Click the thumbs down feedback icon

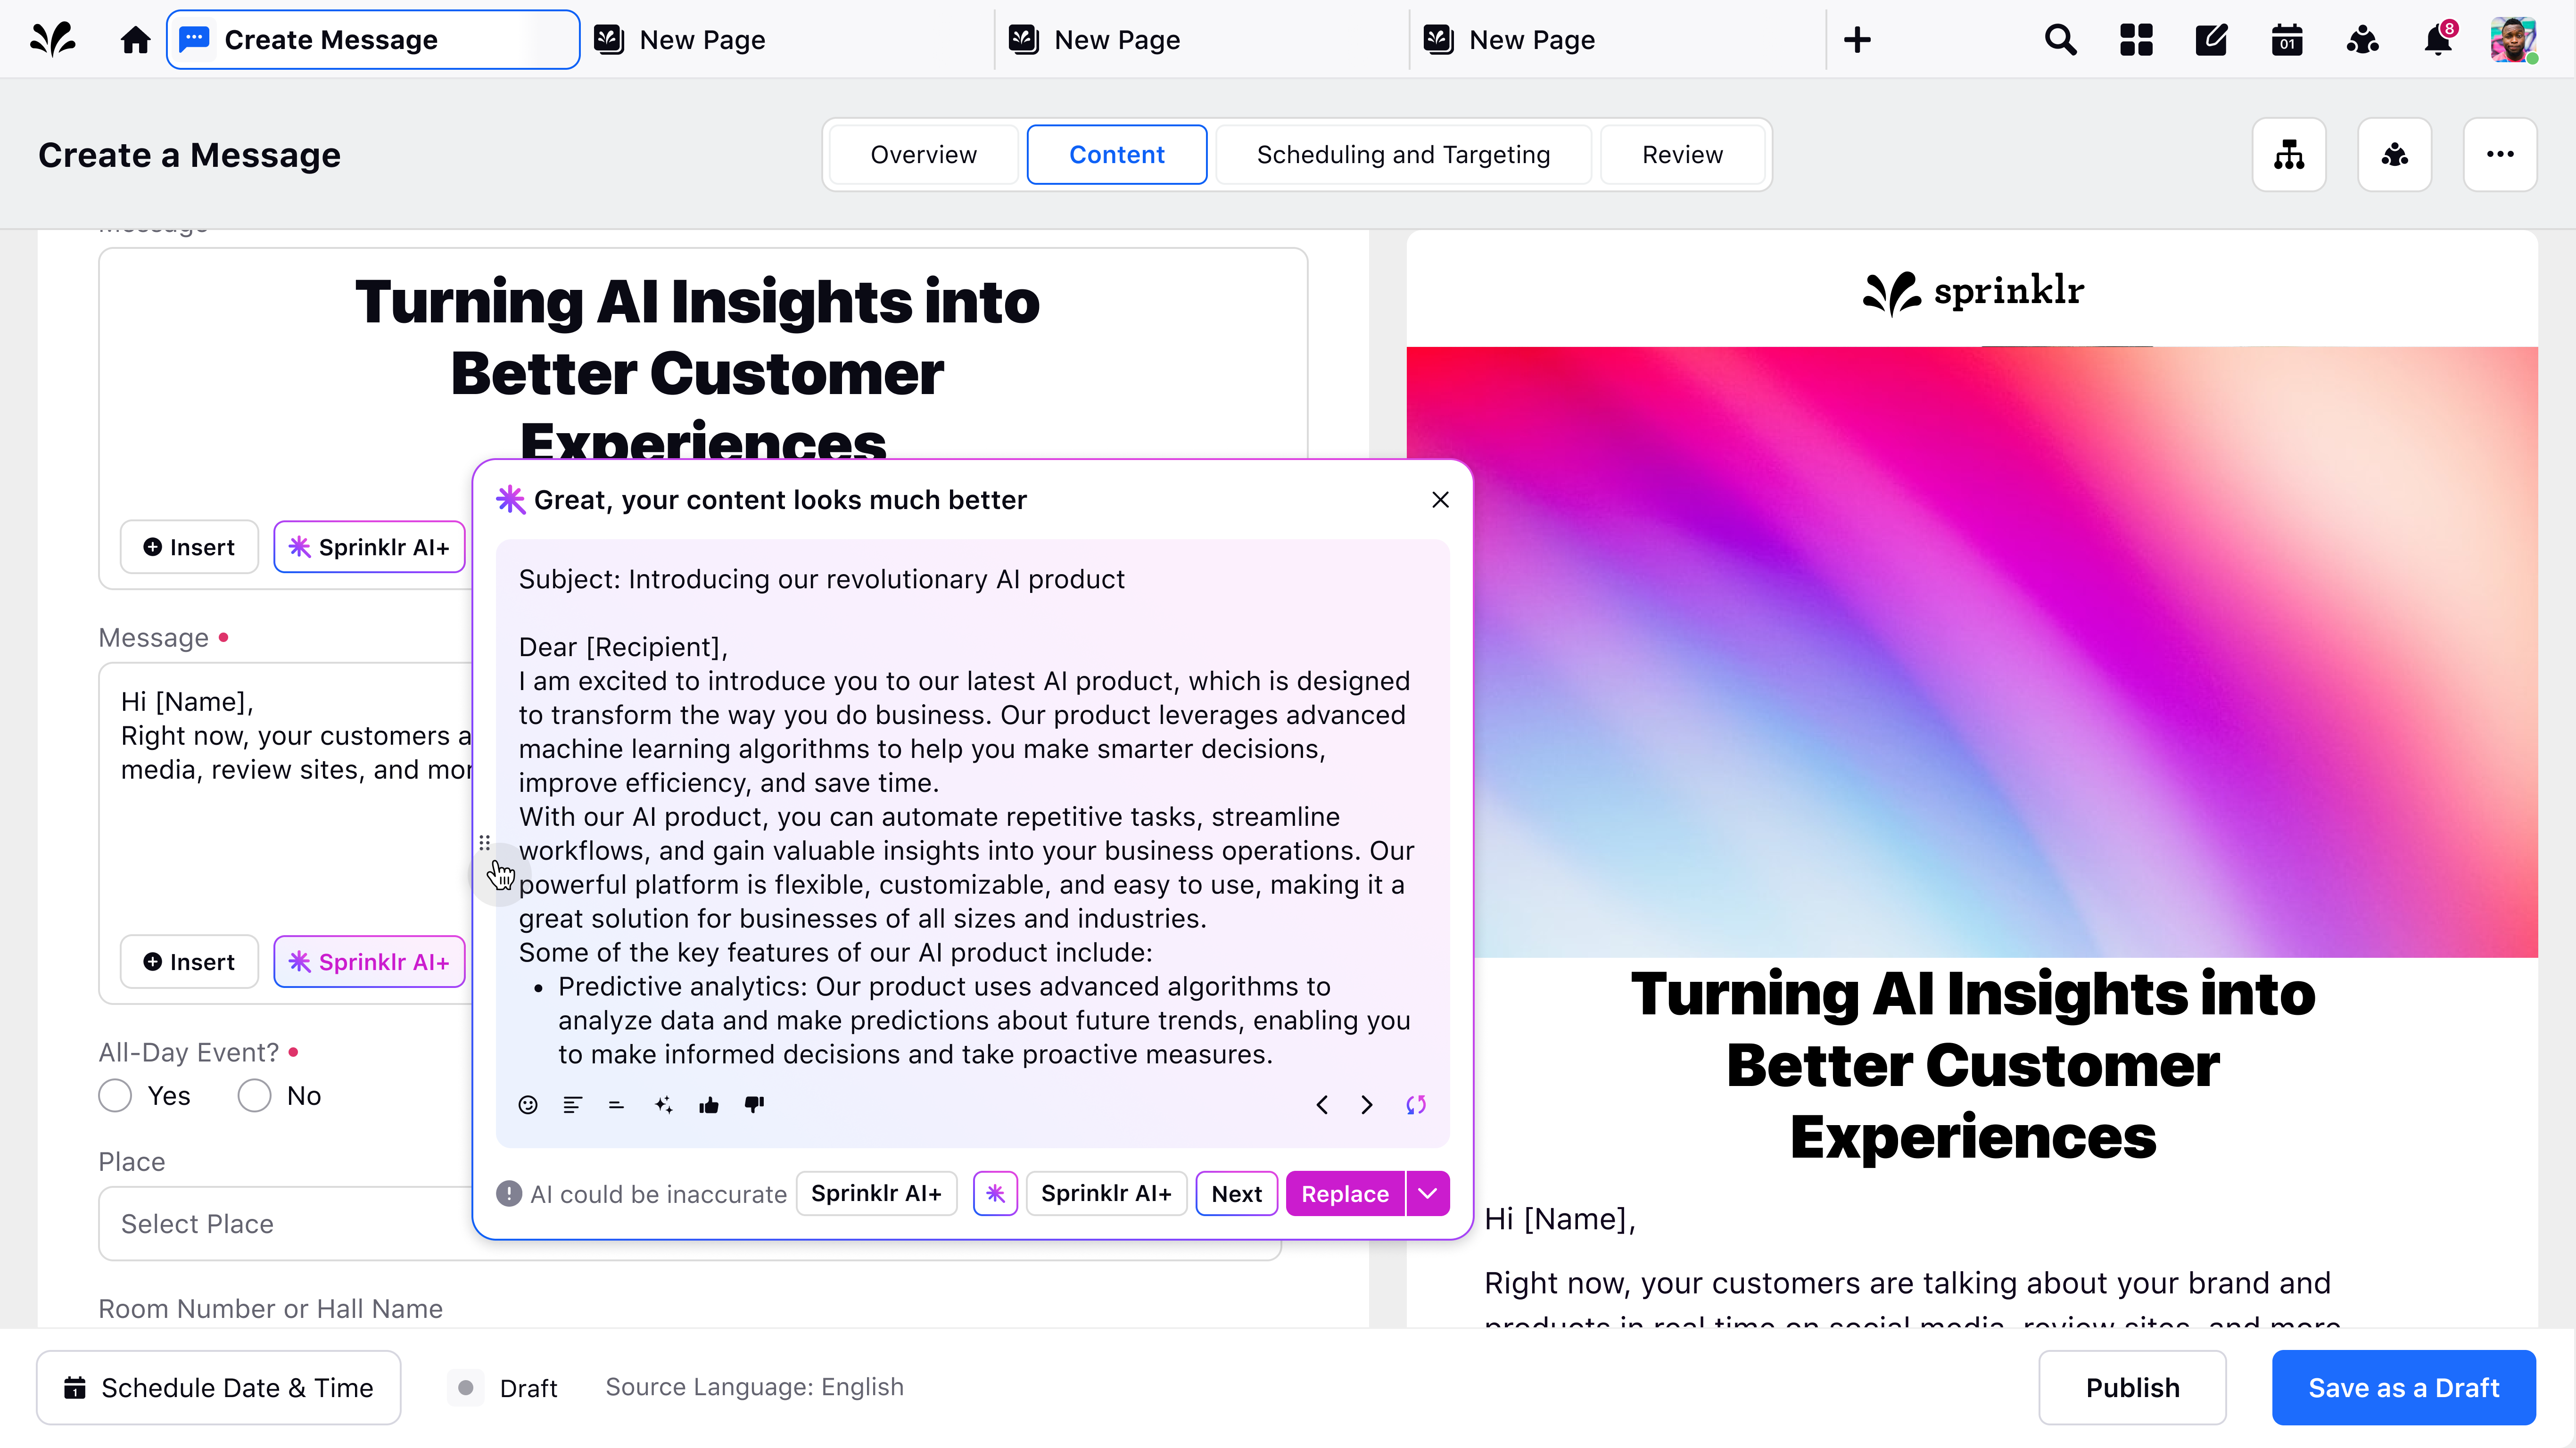[x=754, y=1105]
